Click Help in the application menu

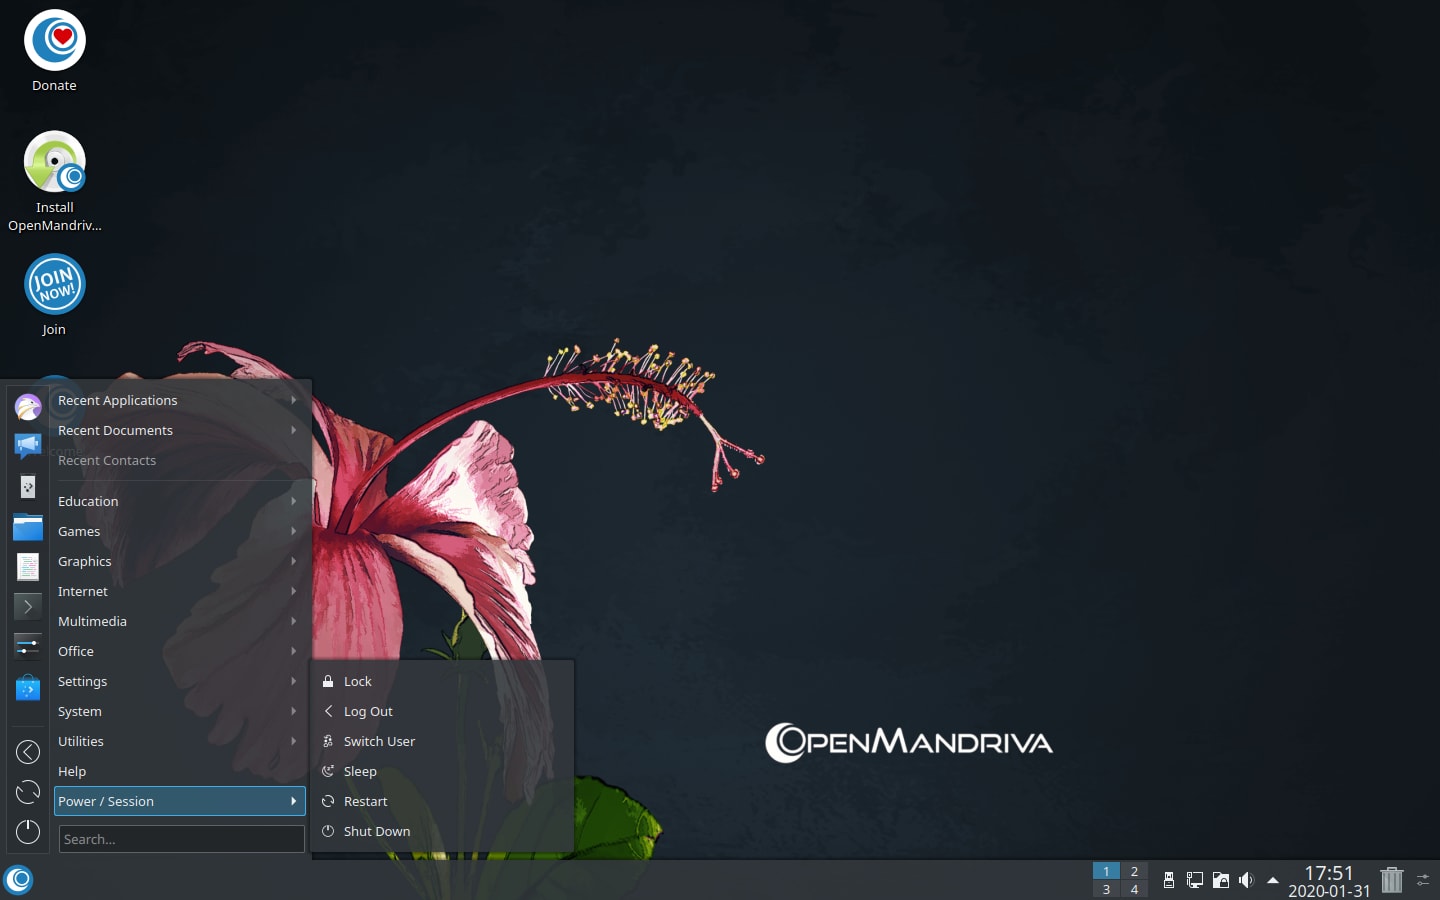(72, 771)
